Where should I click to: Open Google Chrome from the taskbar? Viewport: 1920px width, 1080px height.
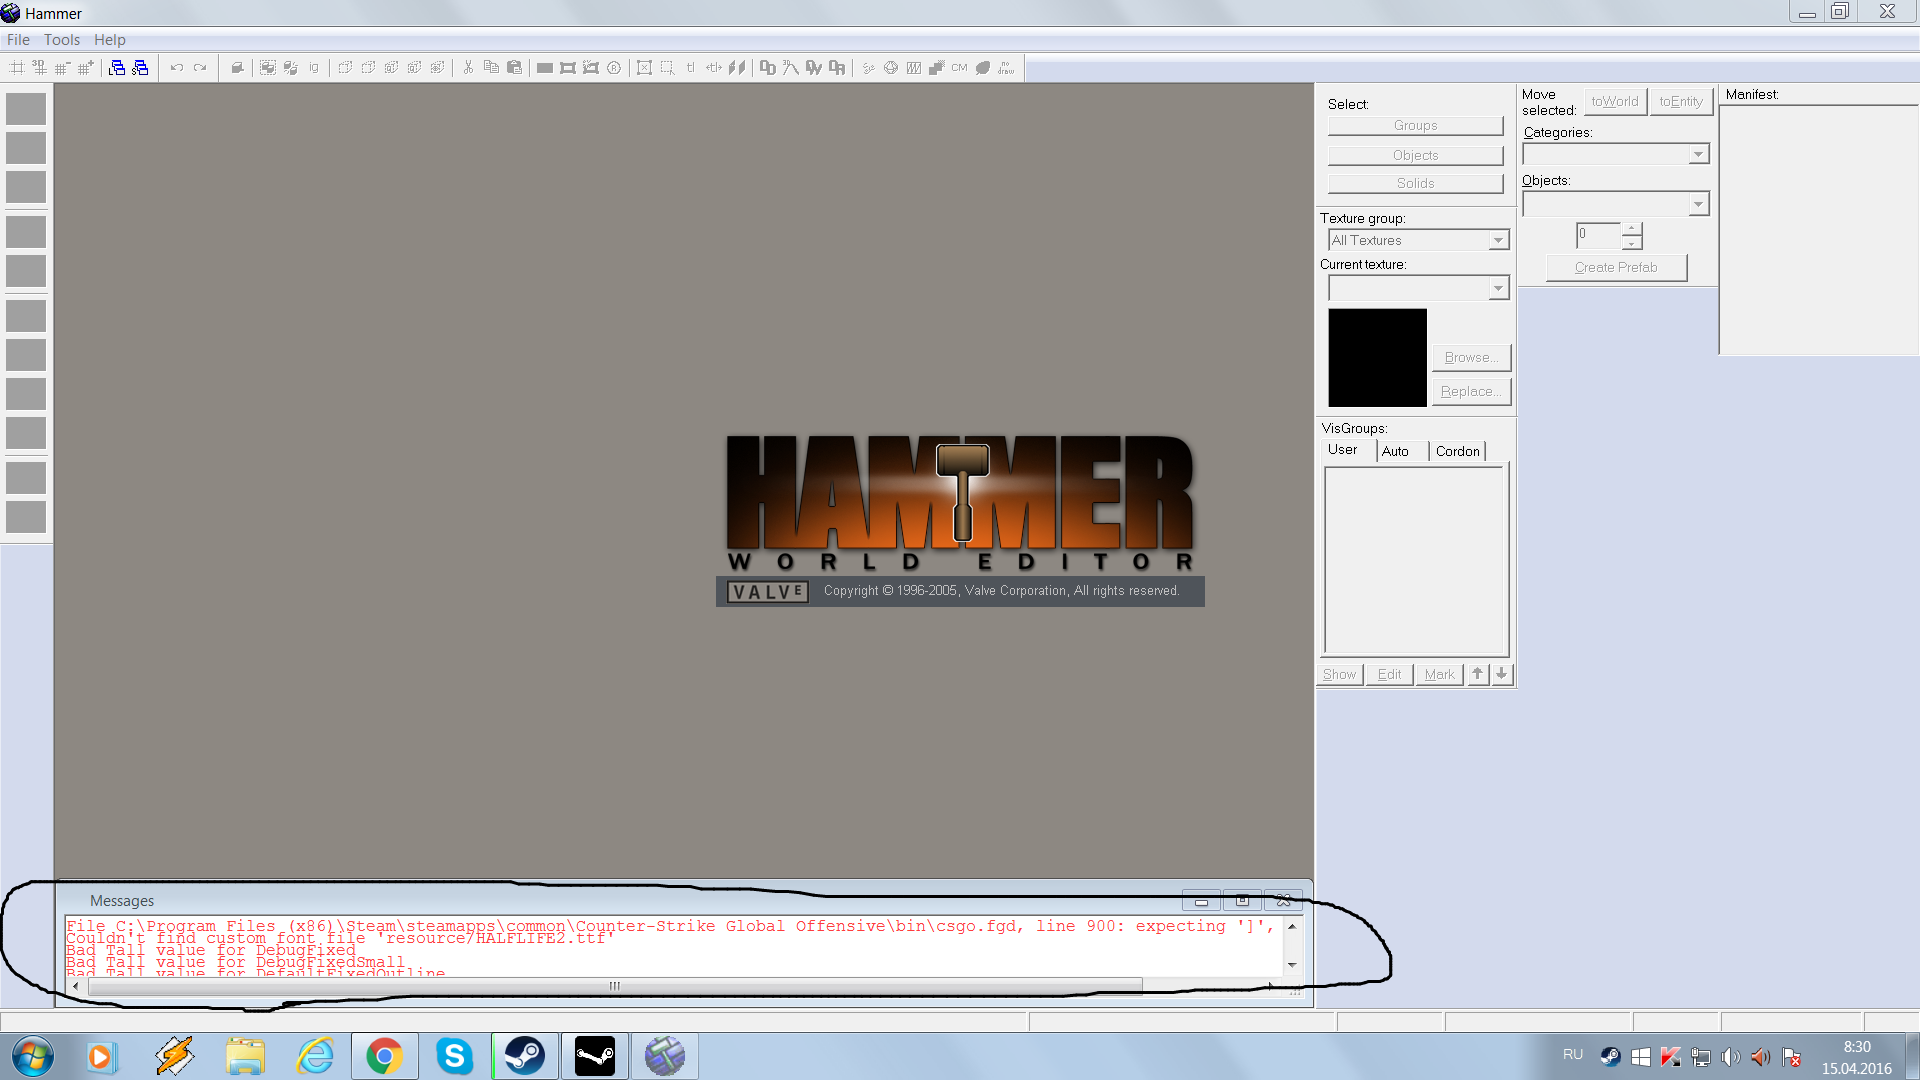(x=384, y=1056)
